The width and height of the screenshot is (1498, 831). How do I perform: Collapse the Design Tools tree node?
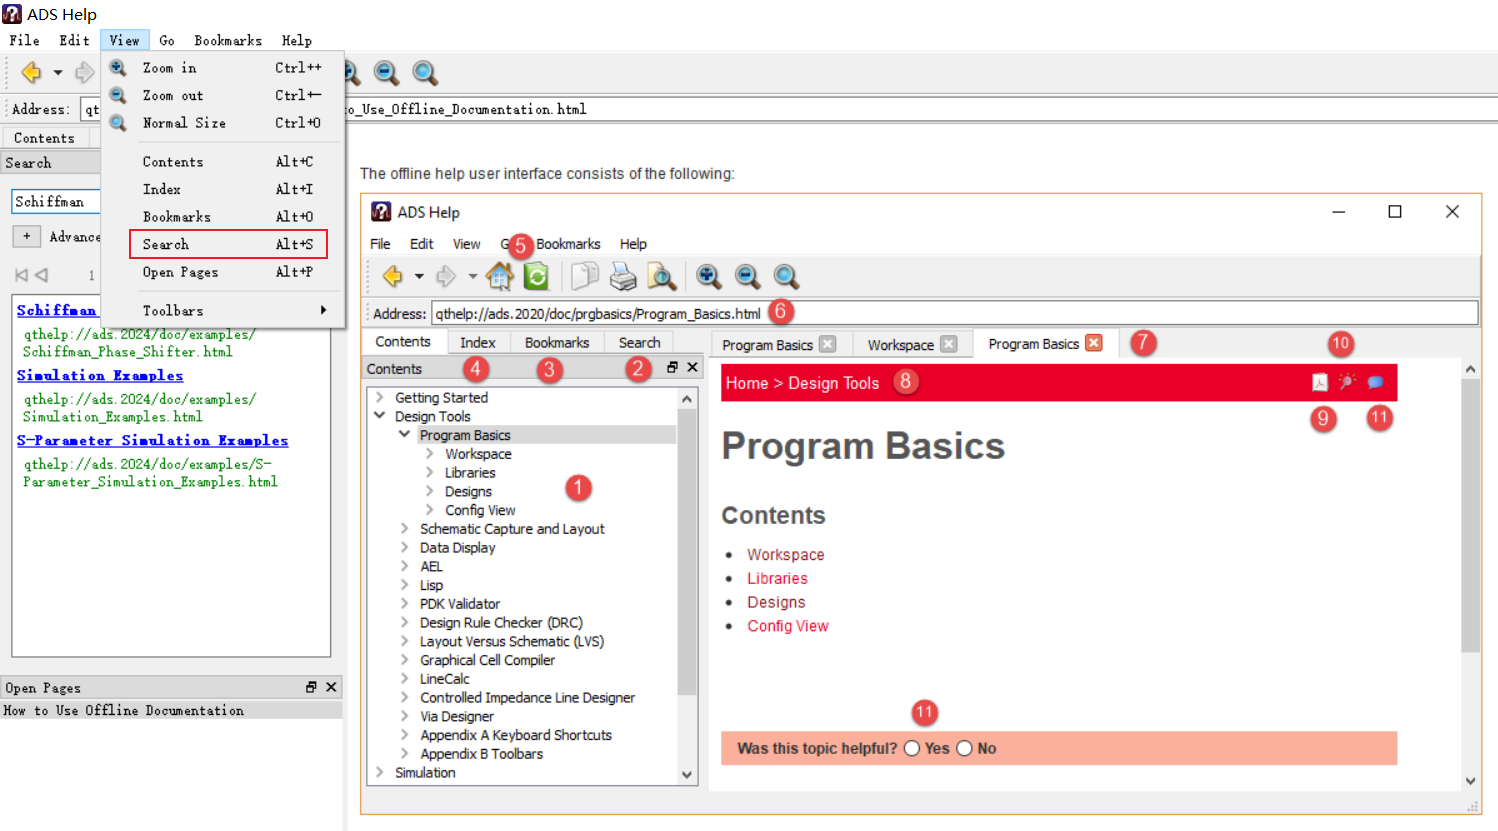point(380,416)
